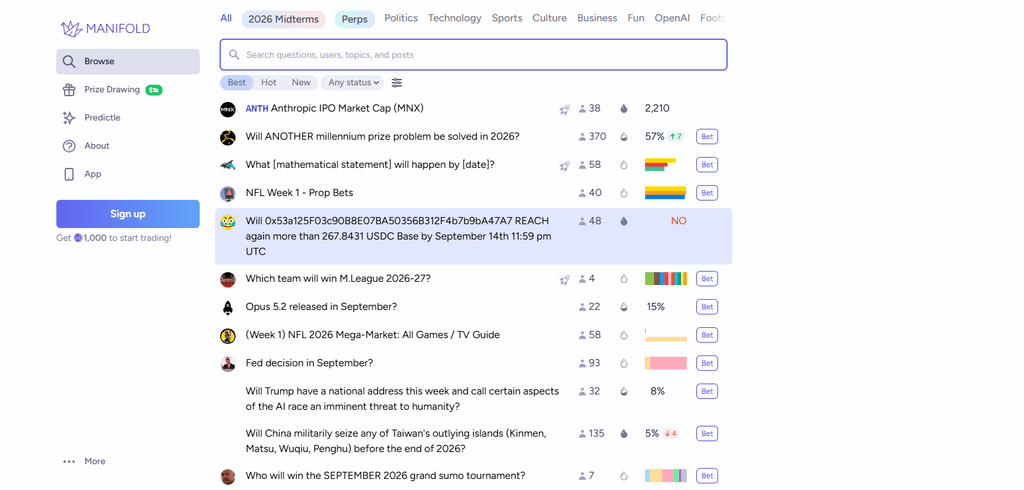Viewport: 1024px width, 490px height.
Task: Click Bet on M.League row
Action: click(707, 278)
